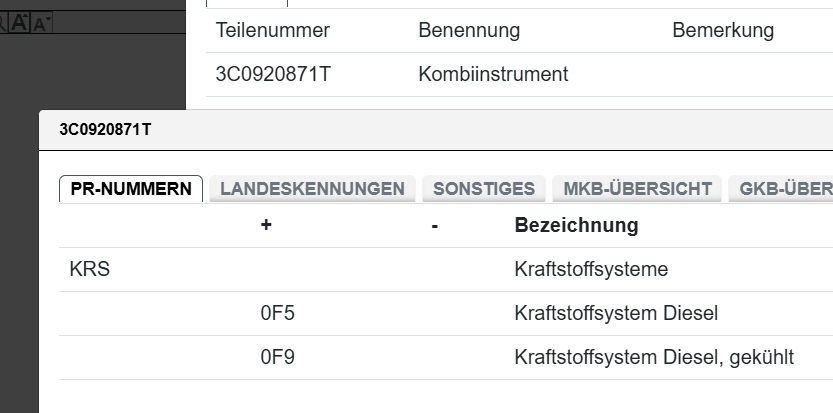Click the Bezeichnung column header

(x=576, y=225)
